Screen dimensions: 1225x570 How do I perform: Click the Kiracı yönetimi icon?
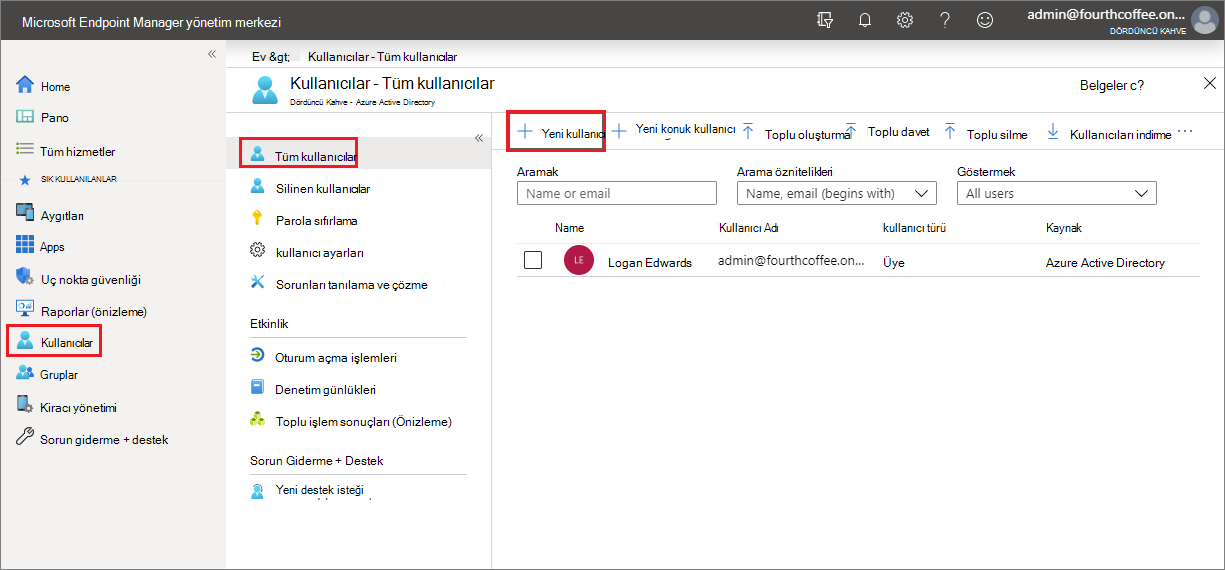coord(26,406)
